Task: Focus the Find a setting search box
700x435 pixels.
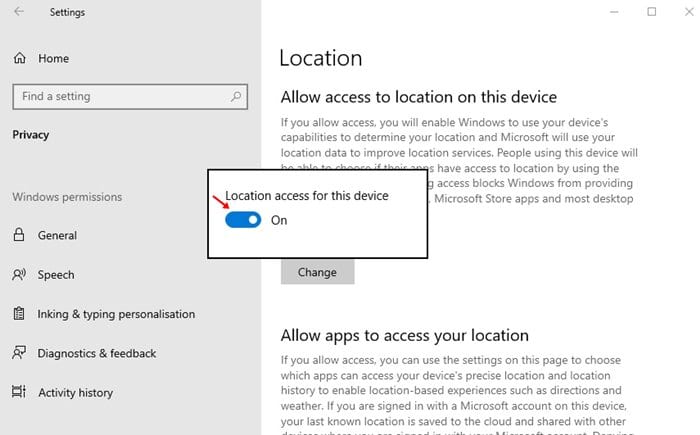Action: click(120, 97)
